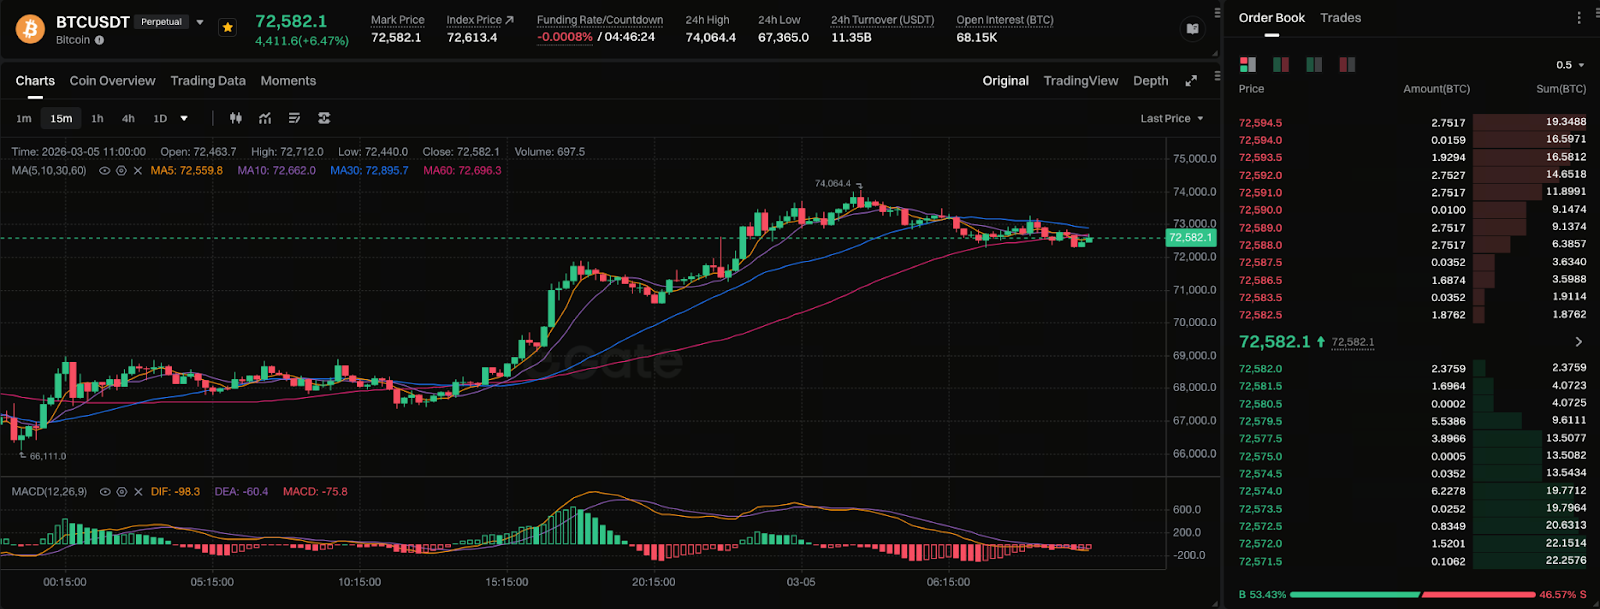Click the Open Interest (BTC) label
Viewport: 1600px width, 609px height.
(1005, 20)
